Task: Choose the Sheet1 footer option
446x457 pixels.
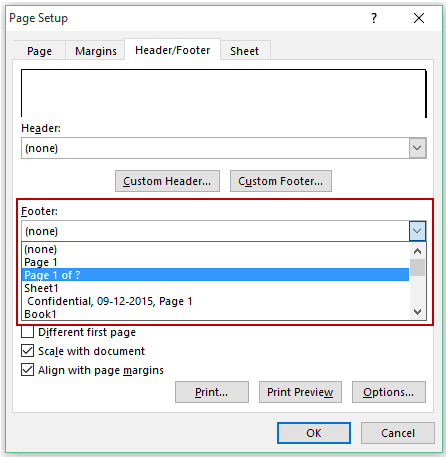Action: (215, 288)
